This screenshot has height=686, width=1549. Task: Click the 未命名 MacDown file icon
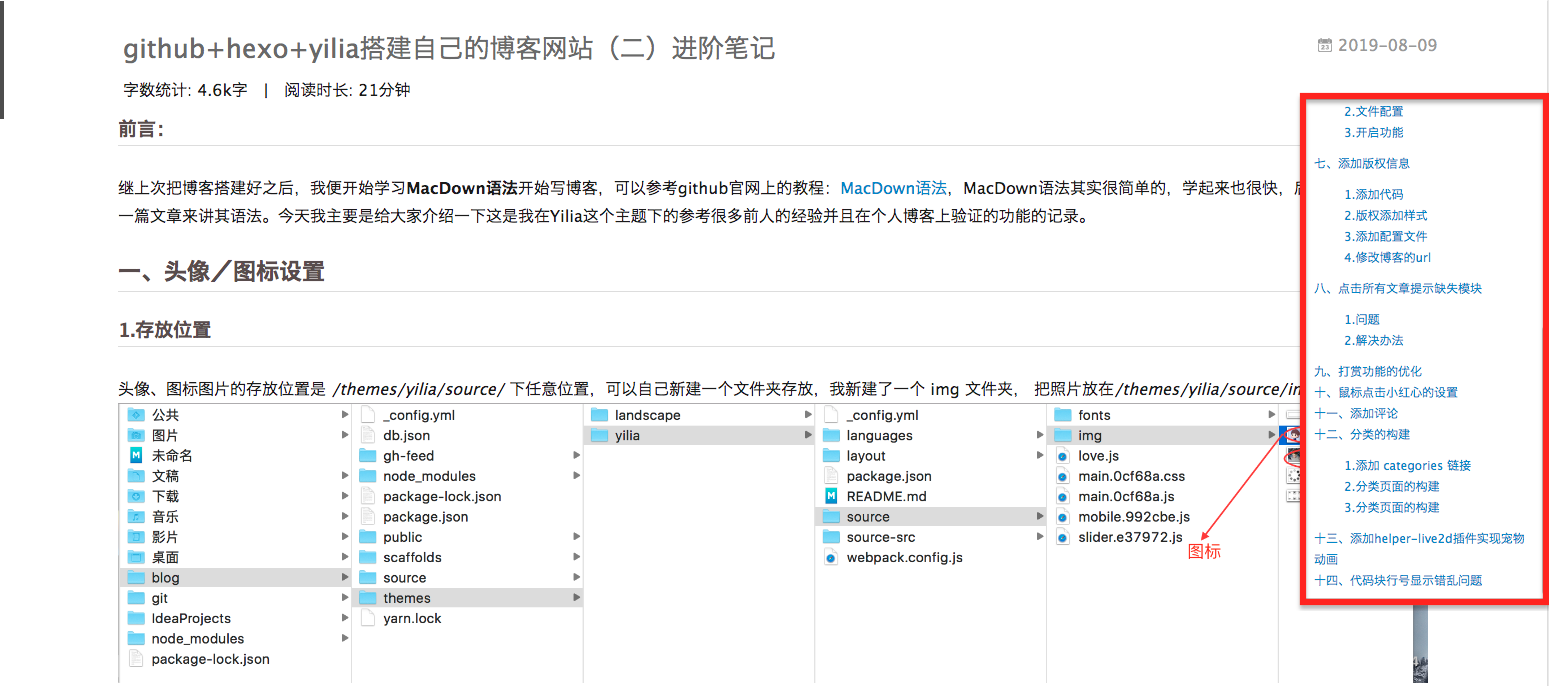[136, 456]
